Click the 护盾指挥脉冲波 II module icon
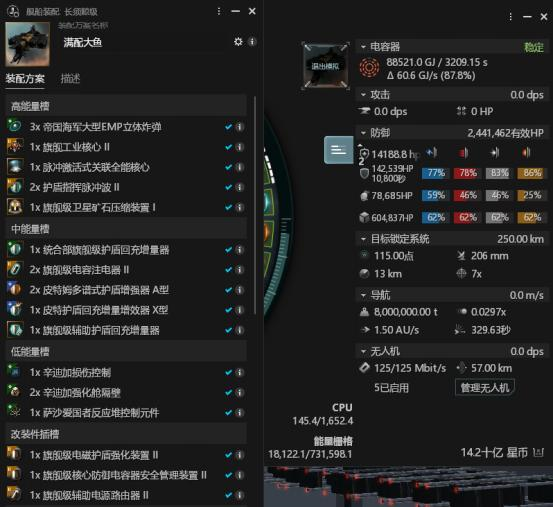 (x=15, y=187)
